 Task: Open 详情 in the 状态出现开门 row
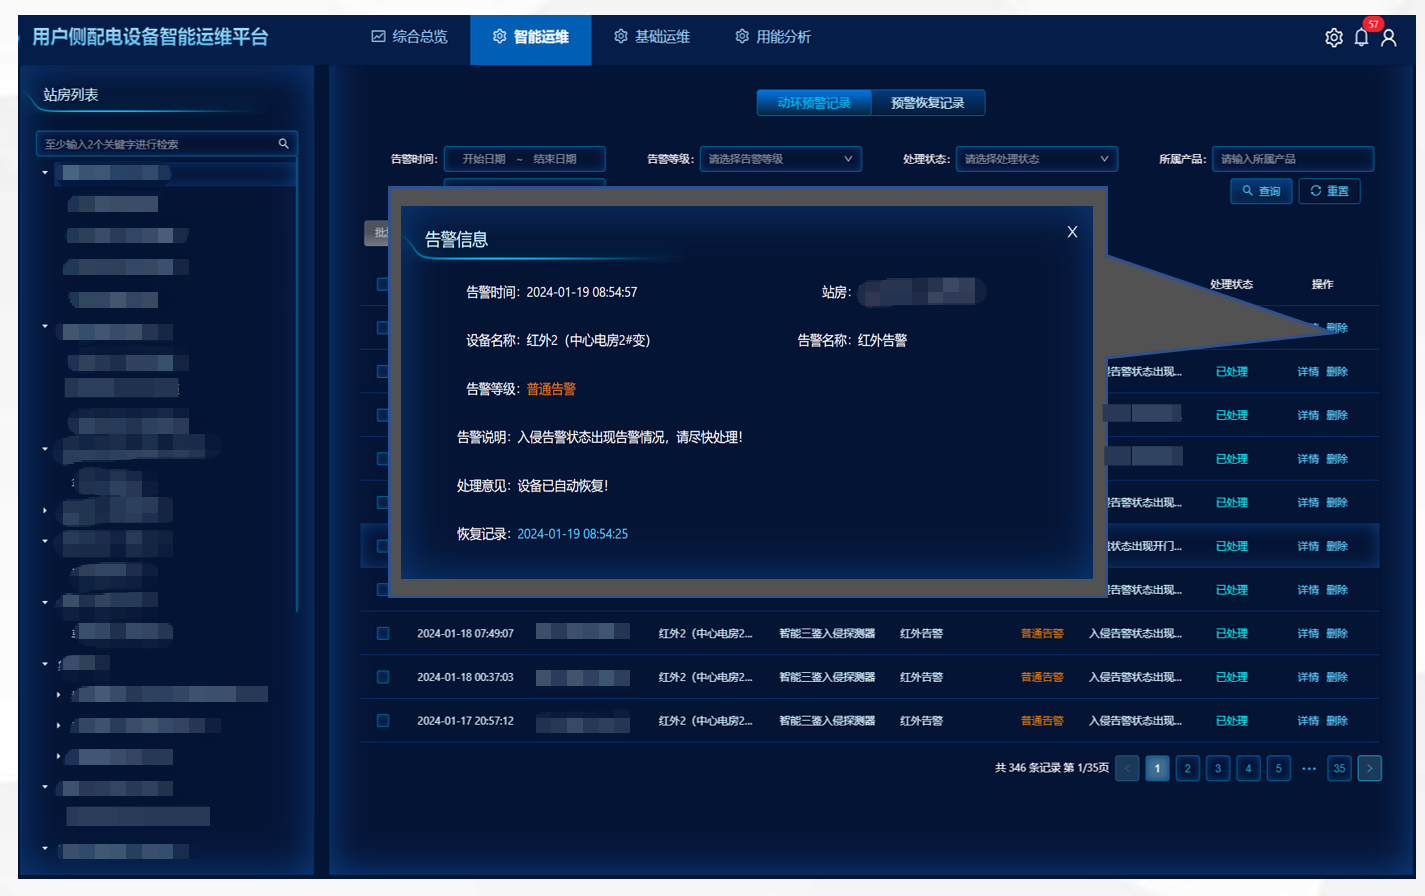(x=1308, y=546)
